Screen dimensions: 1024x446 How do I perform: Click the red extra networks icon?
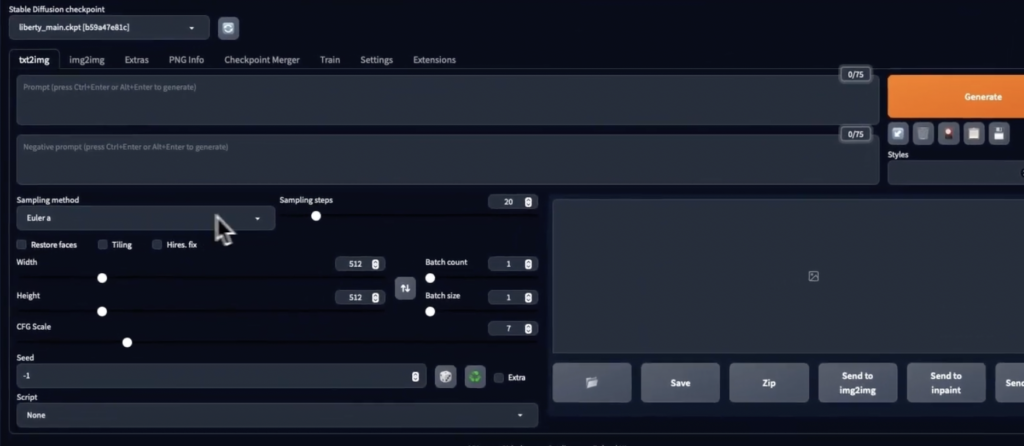point(948,134)
